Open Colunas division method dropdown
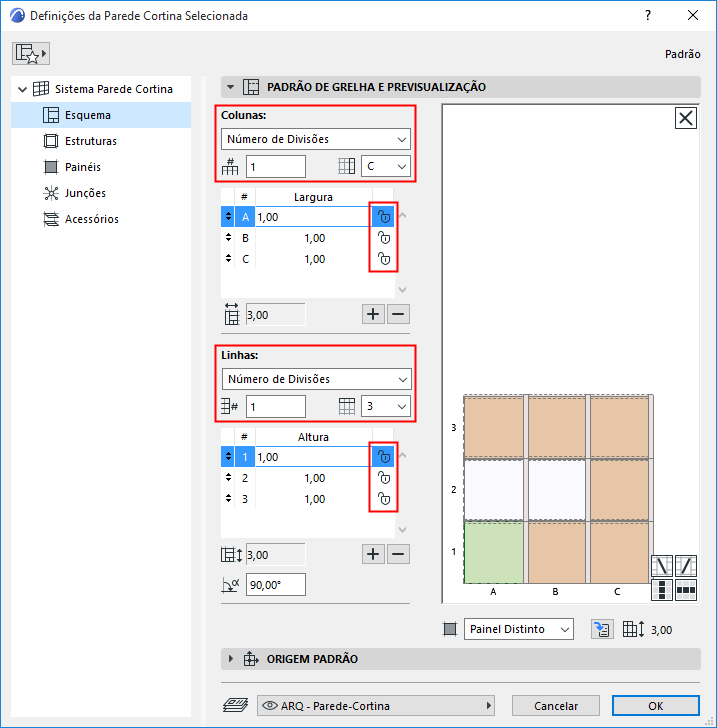The height and width of the screenshot is (728, 717). [316, 139]
